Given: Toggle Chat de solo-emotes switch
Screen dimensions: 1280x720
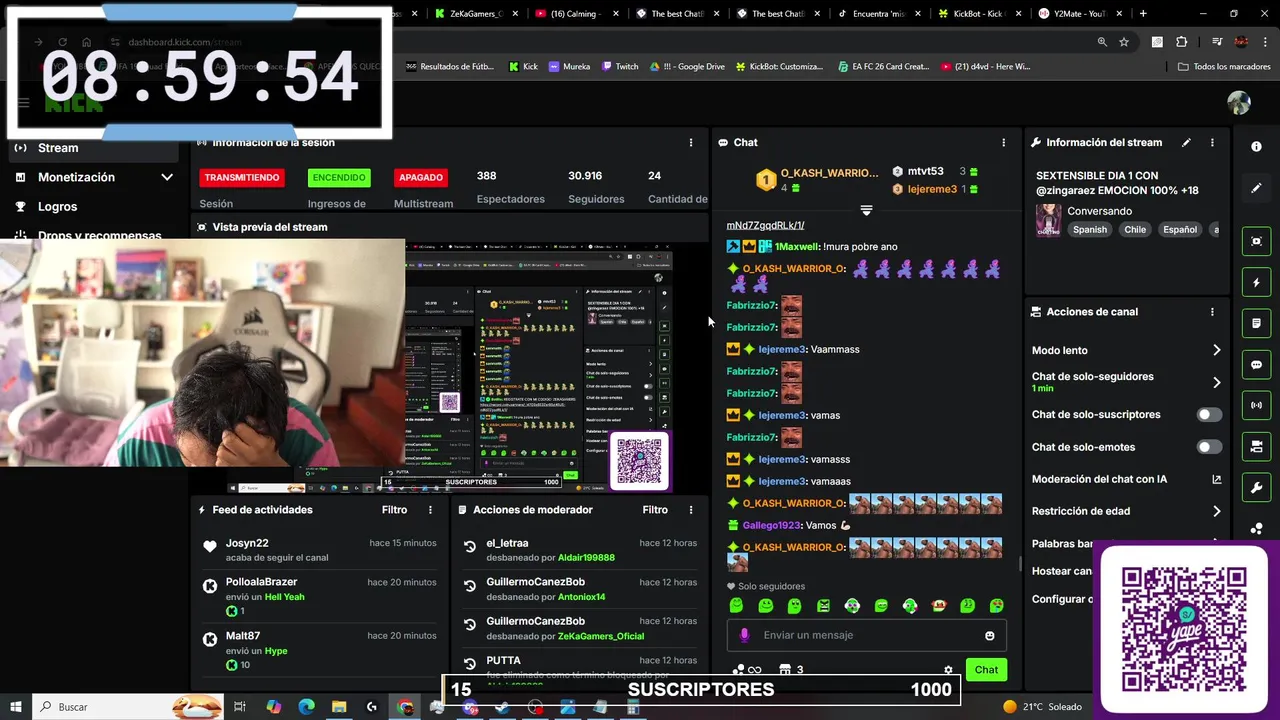Looking at the screenshot, I should [x=1209, y=447].
